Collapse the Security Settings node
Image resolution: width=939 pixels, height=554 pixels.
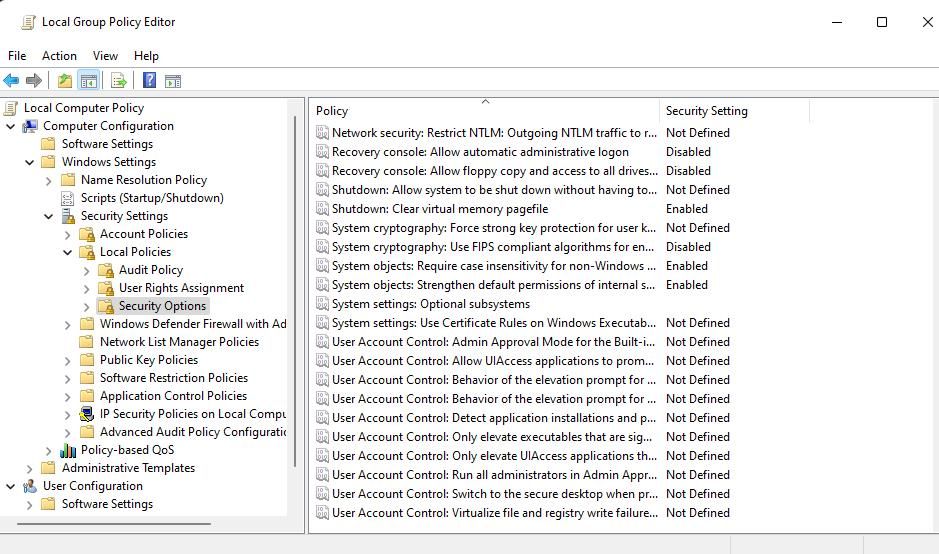(49, 216)
